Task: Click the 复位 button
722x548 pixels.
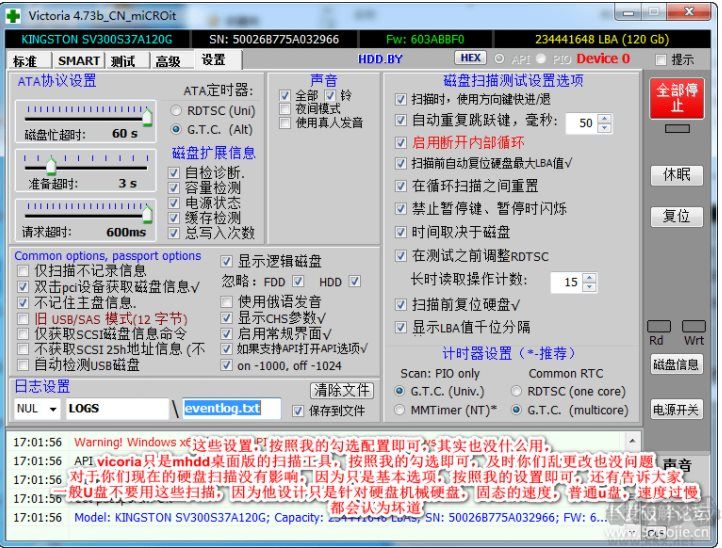Action: 677,216
